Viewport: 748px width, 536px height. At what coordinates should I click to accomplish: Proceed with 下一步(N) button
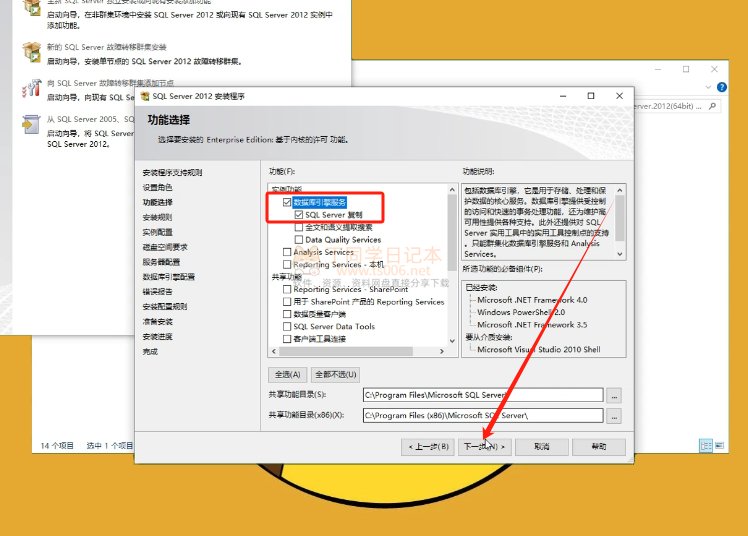click(x=484, y=447)
